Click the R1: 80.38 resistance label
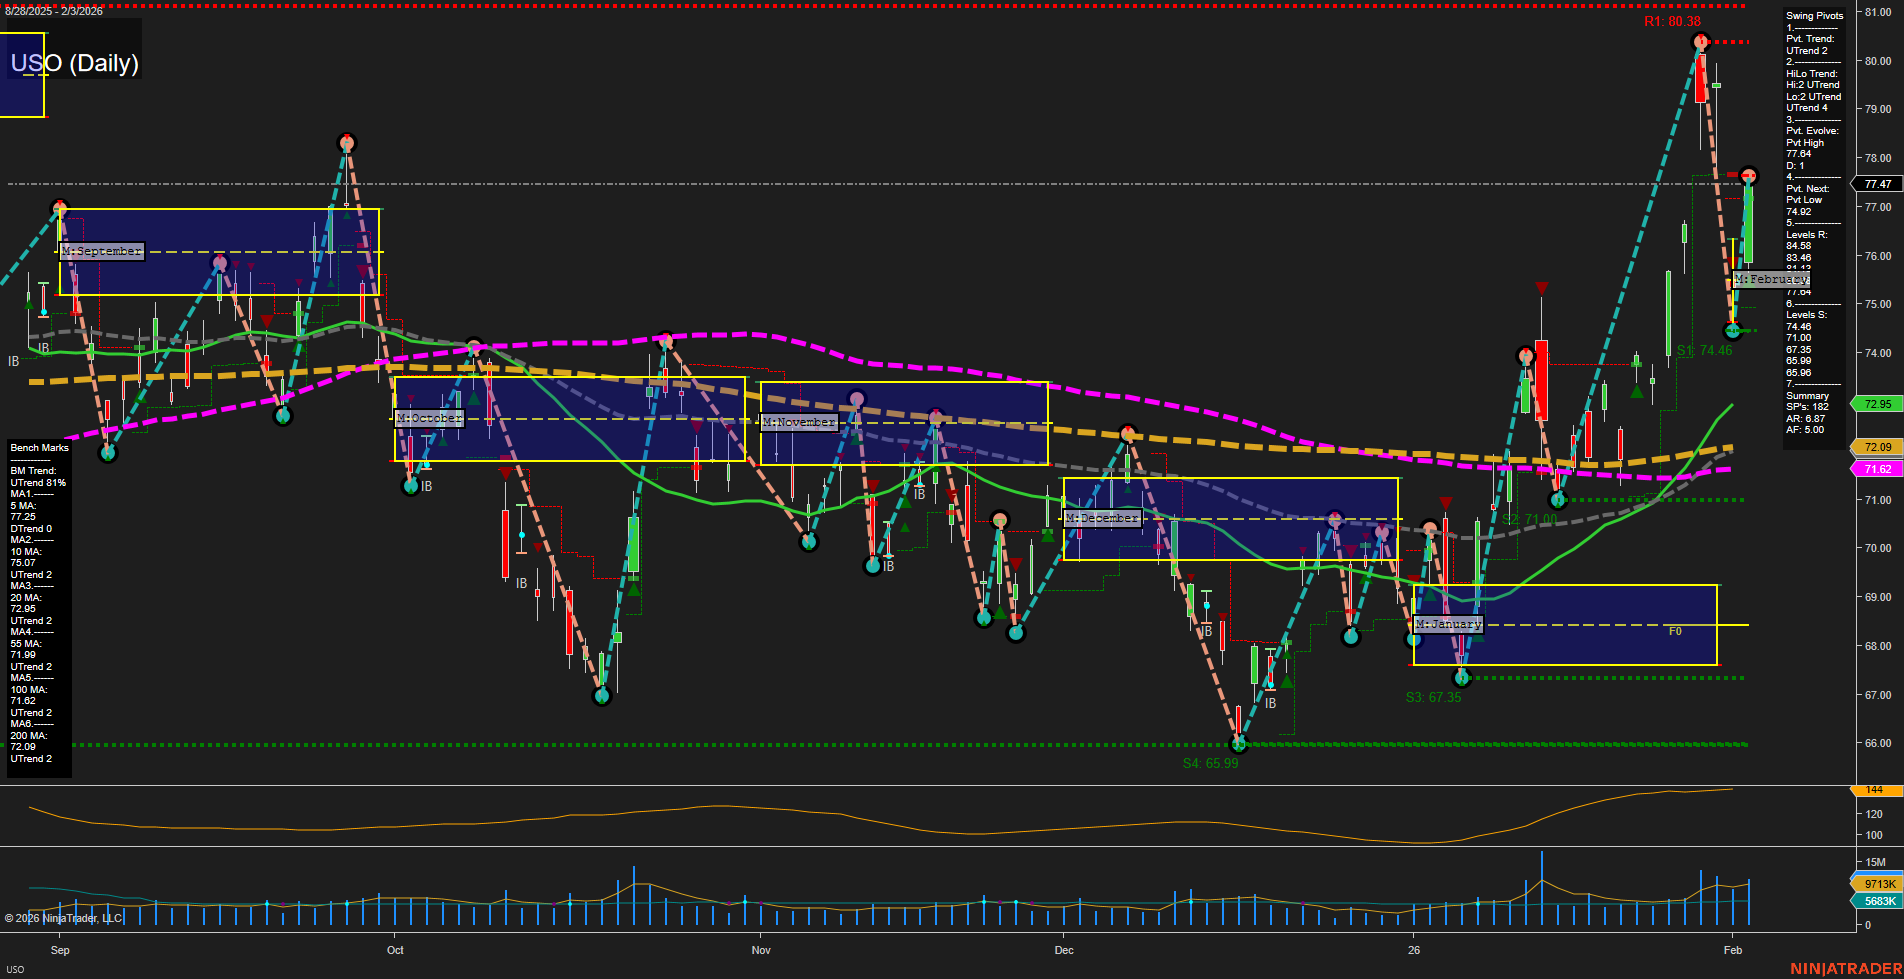 pos(1672,21)
